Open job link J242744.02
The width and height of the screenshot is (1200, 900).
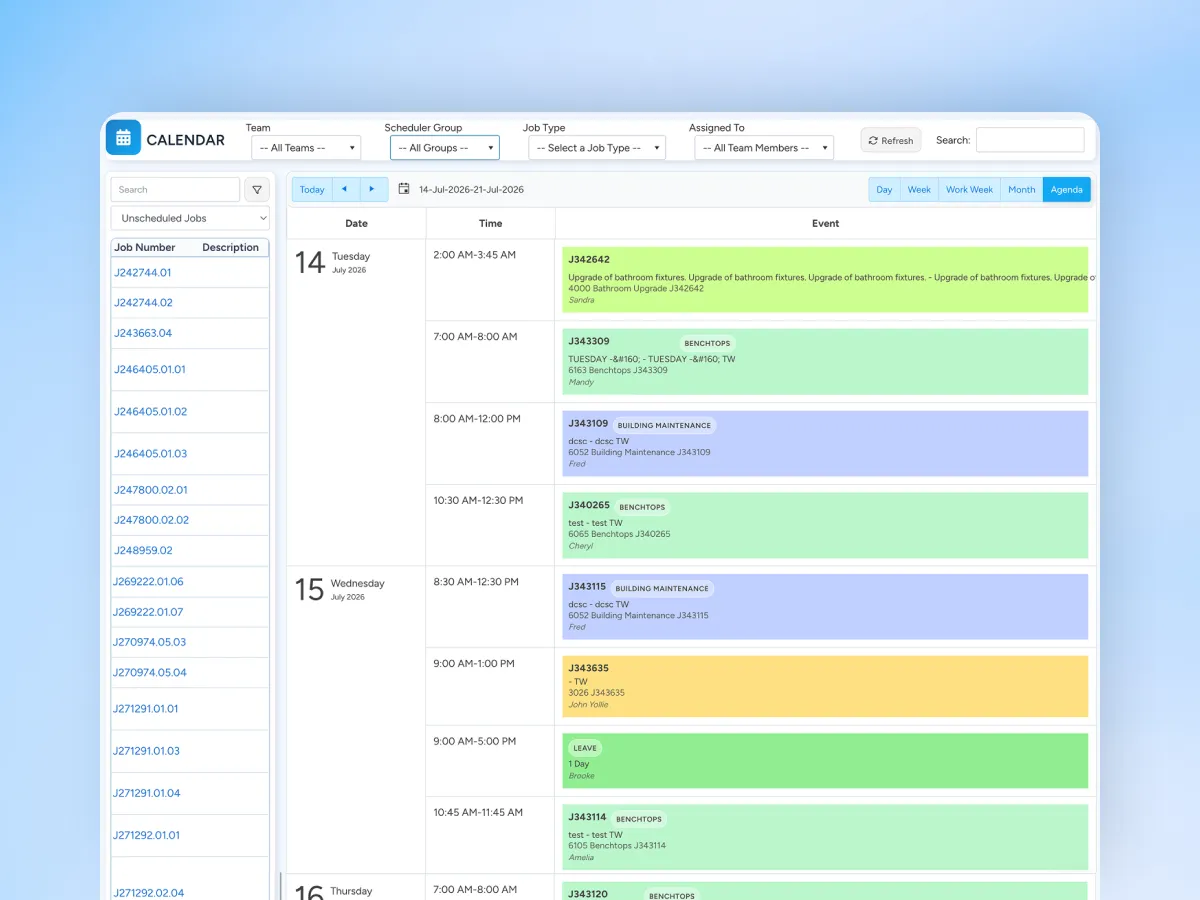[143, 302]
